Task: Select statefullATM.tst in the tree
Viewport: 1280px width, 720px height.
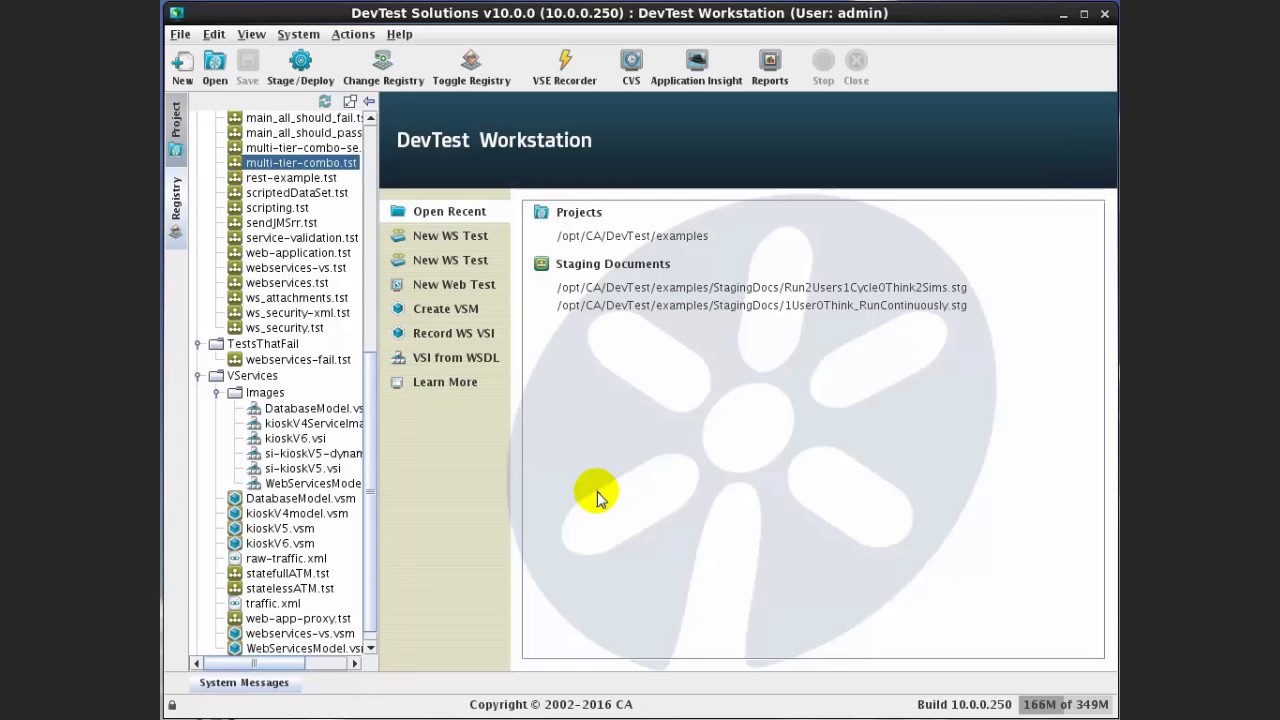Action: 287,573
